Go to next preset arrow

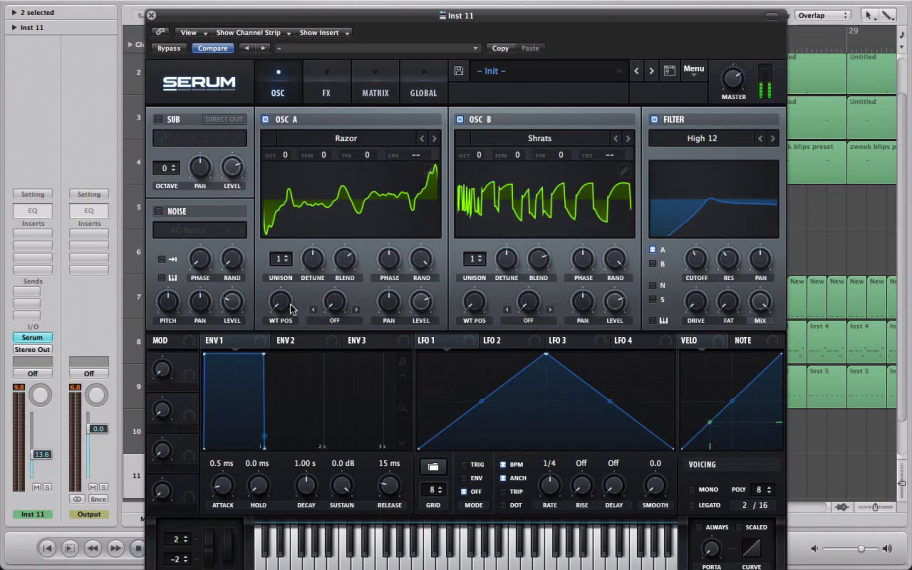coord(651,71)
